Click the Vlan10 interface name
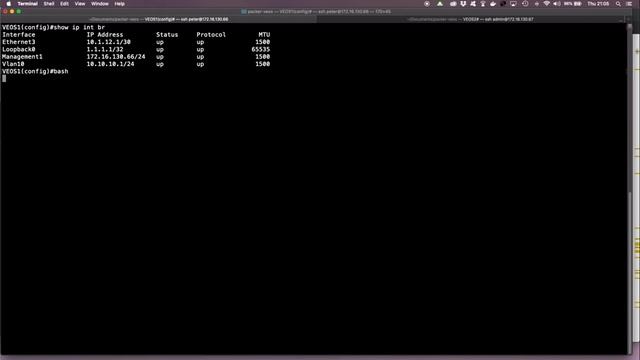640x360 pixels. (x=13, y=64)
